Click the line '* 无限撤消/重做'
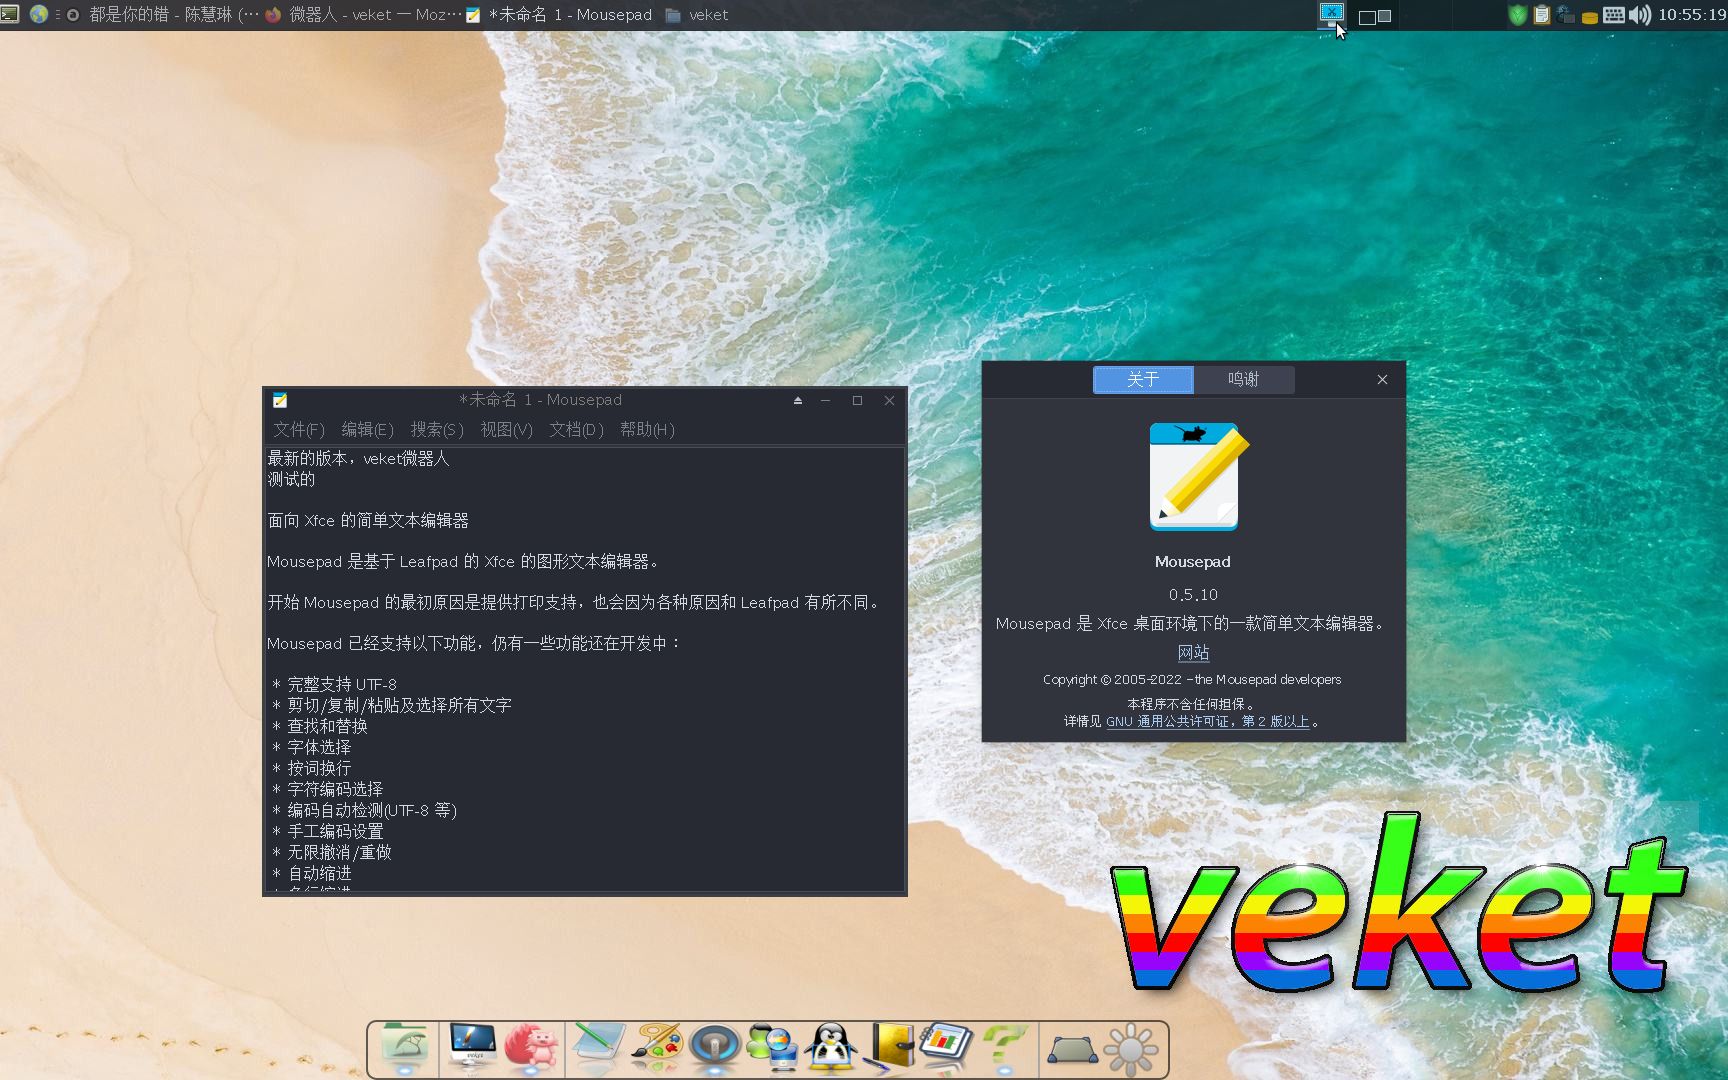The height and width of the screenshot is (1080, 1728). 332,852
